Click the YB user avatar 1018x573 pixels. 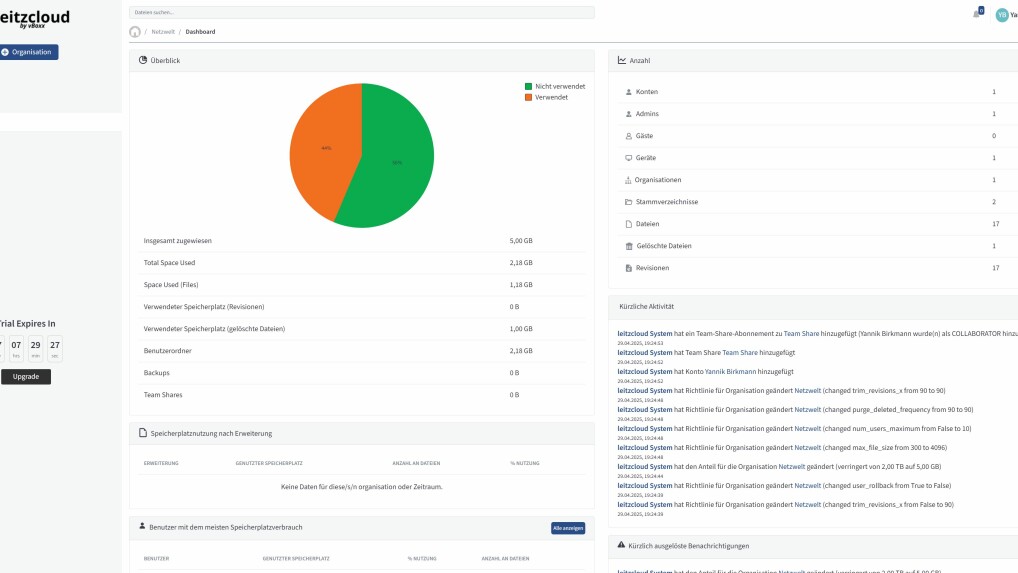pyautogui.click(x=1002, y=14)
